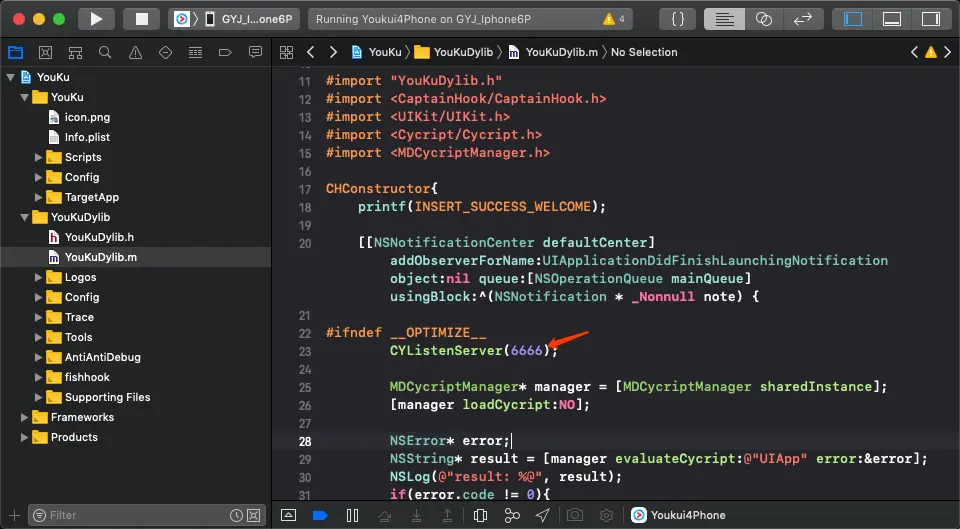Open the Issue navigator
The width and height of the screenshot is (960, 529).
[135, 53]
